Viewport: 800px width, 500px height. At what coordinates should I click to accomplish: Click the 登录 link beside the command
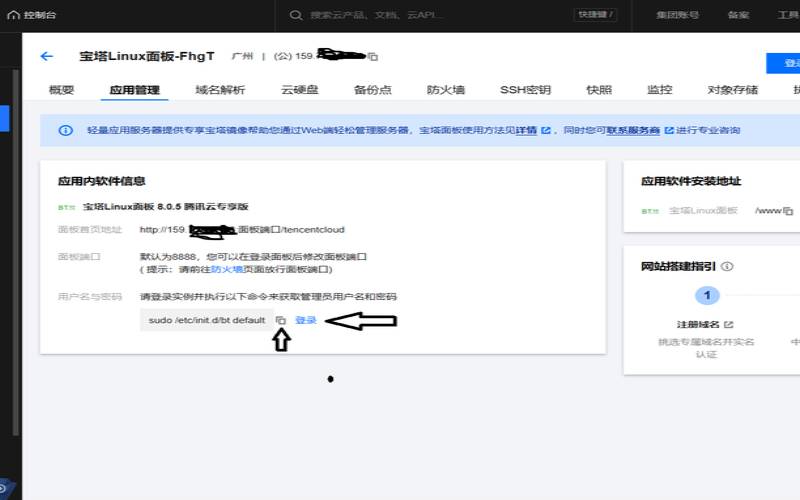coord(306,320)
